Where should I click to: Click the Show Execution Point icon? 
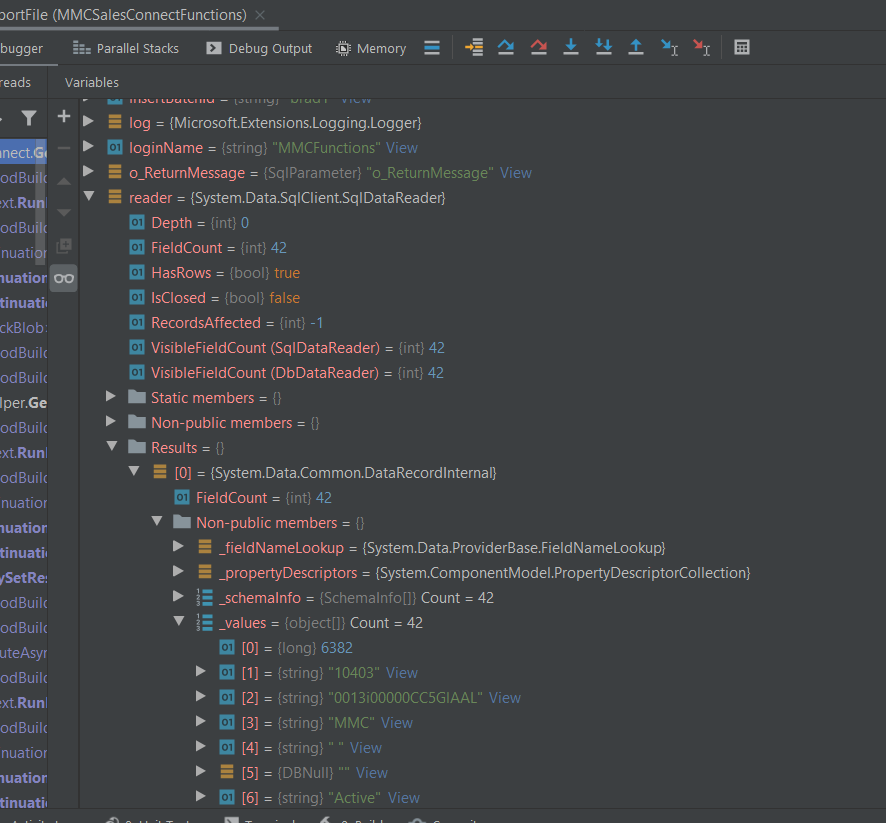click(473, 47)
